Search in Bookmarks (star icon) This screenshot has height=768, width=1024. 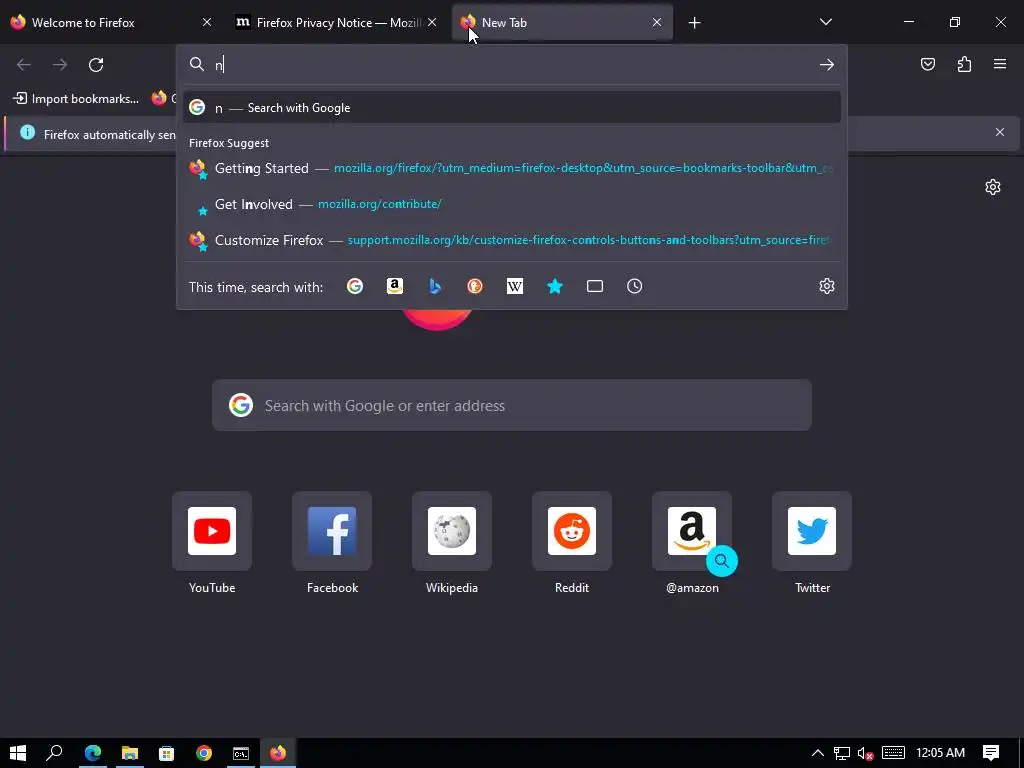554,286
